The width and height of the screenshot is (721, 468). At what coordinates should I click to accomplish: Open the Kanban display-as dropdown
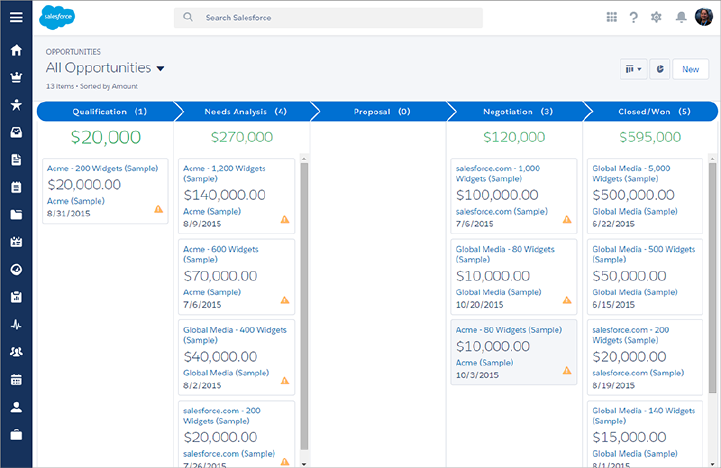(633, 69)
